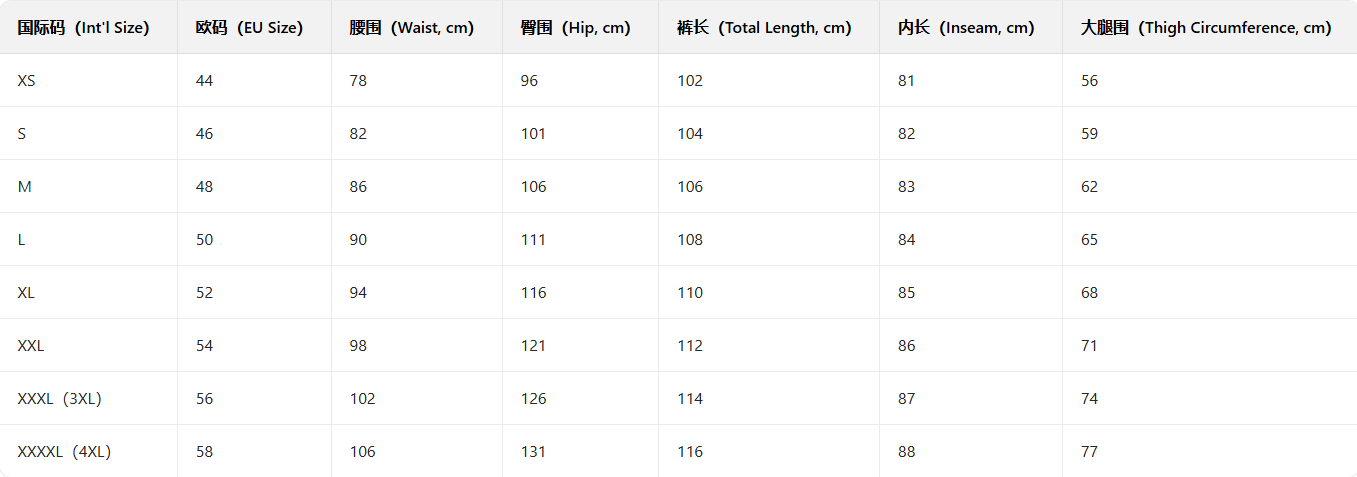Screen dimensions: 1357x477
Task: Click the 裤长 (Total Length, cm) header
Action: (x=764, y=28)
